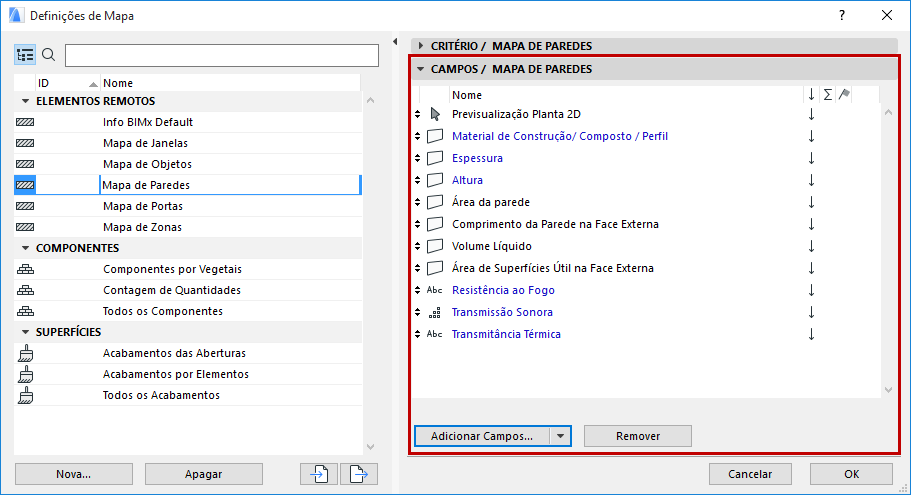Click the wall icon beside Mapa de Janelas
This screenshot has height=495, width=911.
pos(25,143)
